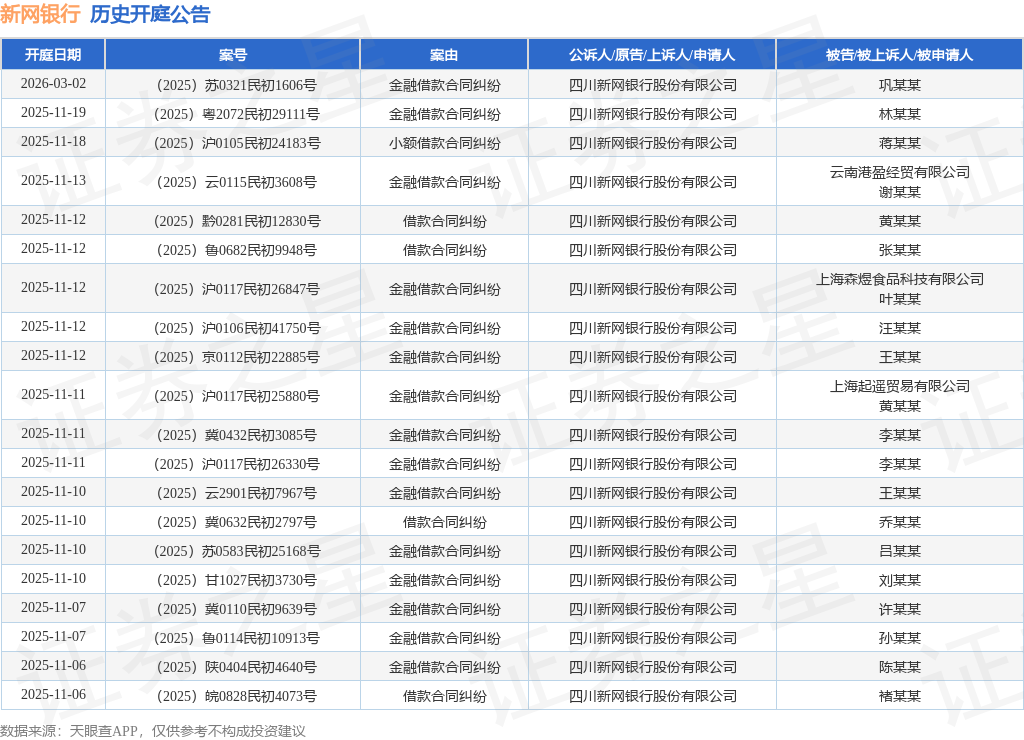This screenshot has width=1024, height=740.
Task: Click defendant 孙某某
Action: click(x=899, y=638)
